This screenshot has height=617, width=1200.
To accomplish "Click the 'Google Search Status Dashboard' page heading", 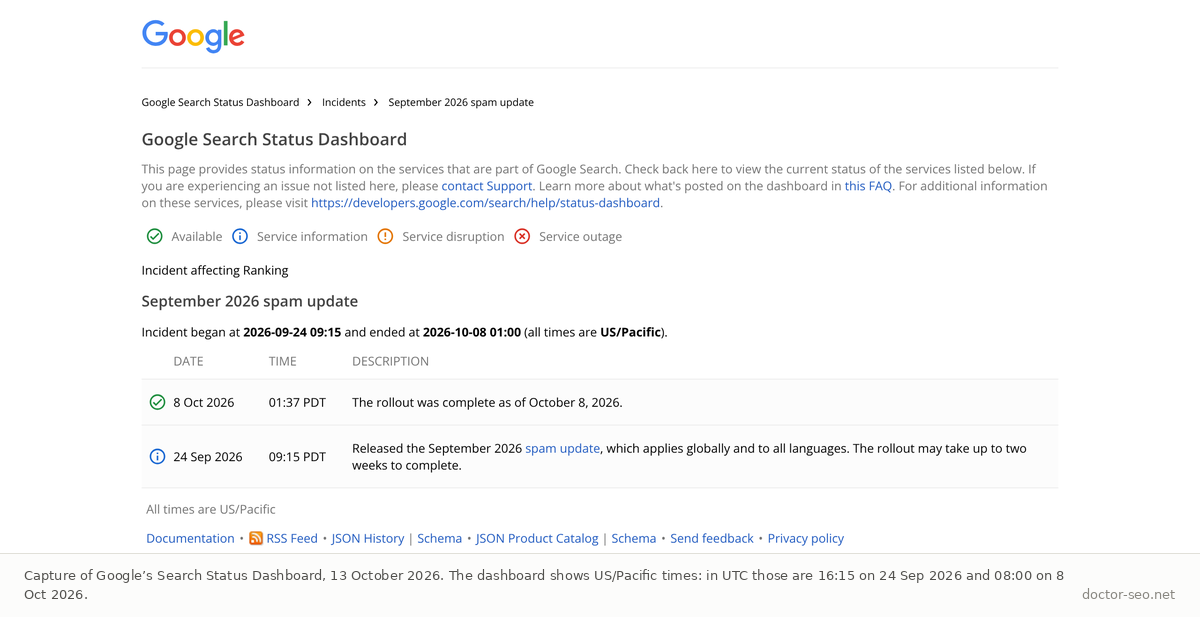I will click(x=274, y=139).
